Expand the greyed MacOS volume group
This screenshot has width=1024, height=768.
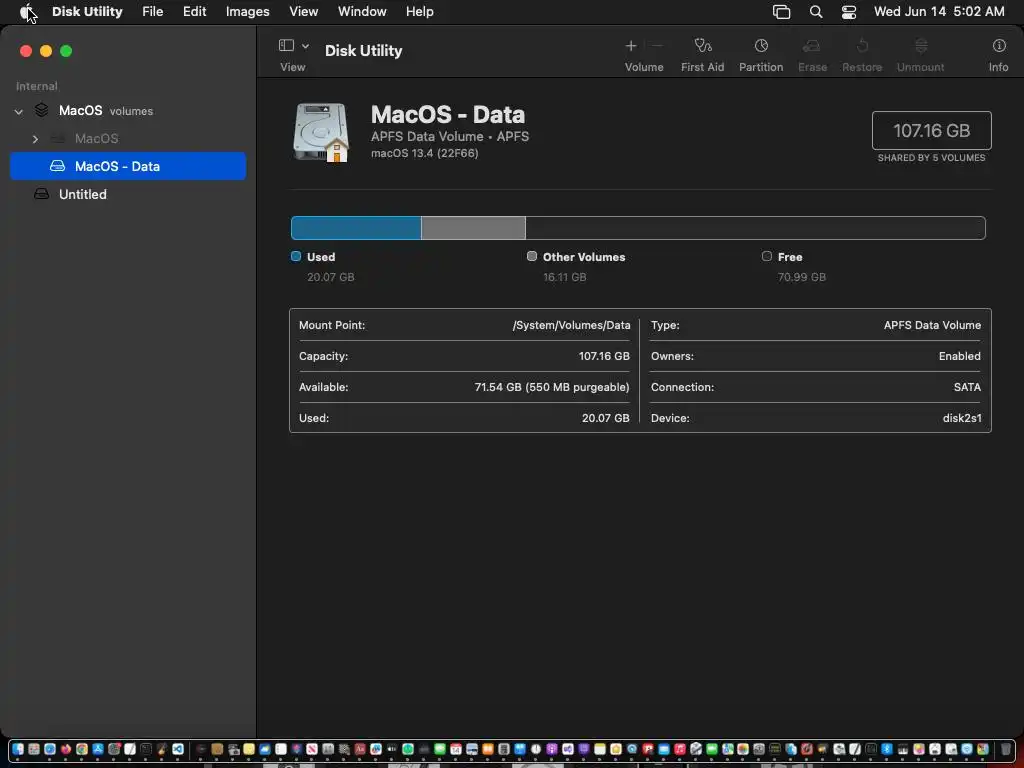point(35,139)
